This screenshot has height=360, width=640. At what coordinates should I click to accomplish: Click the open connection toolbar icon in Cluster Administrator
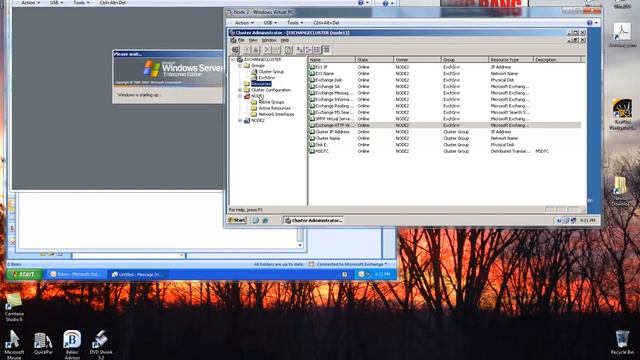236,50
